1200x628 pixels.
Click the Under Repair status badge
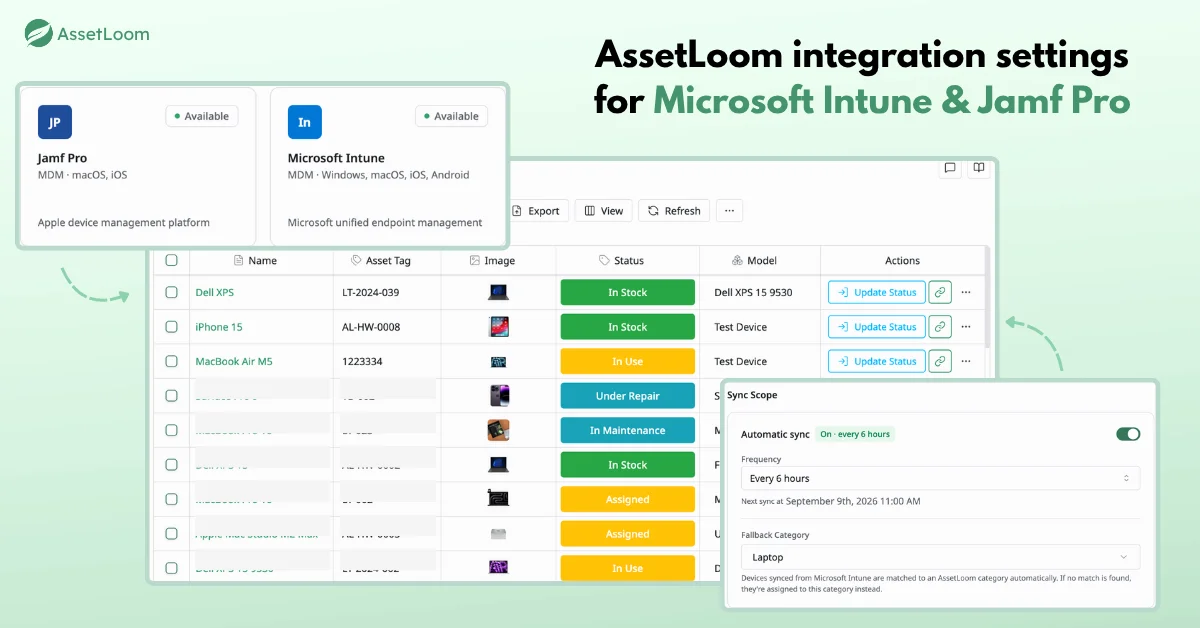pos(627,396)
